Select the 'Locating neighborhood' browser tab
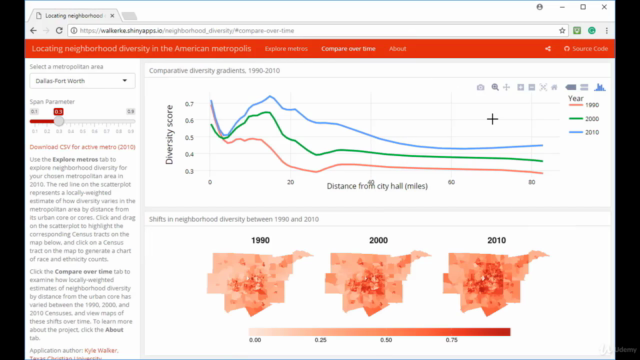640x360 pixels. 73,16
